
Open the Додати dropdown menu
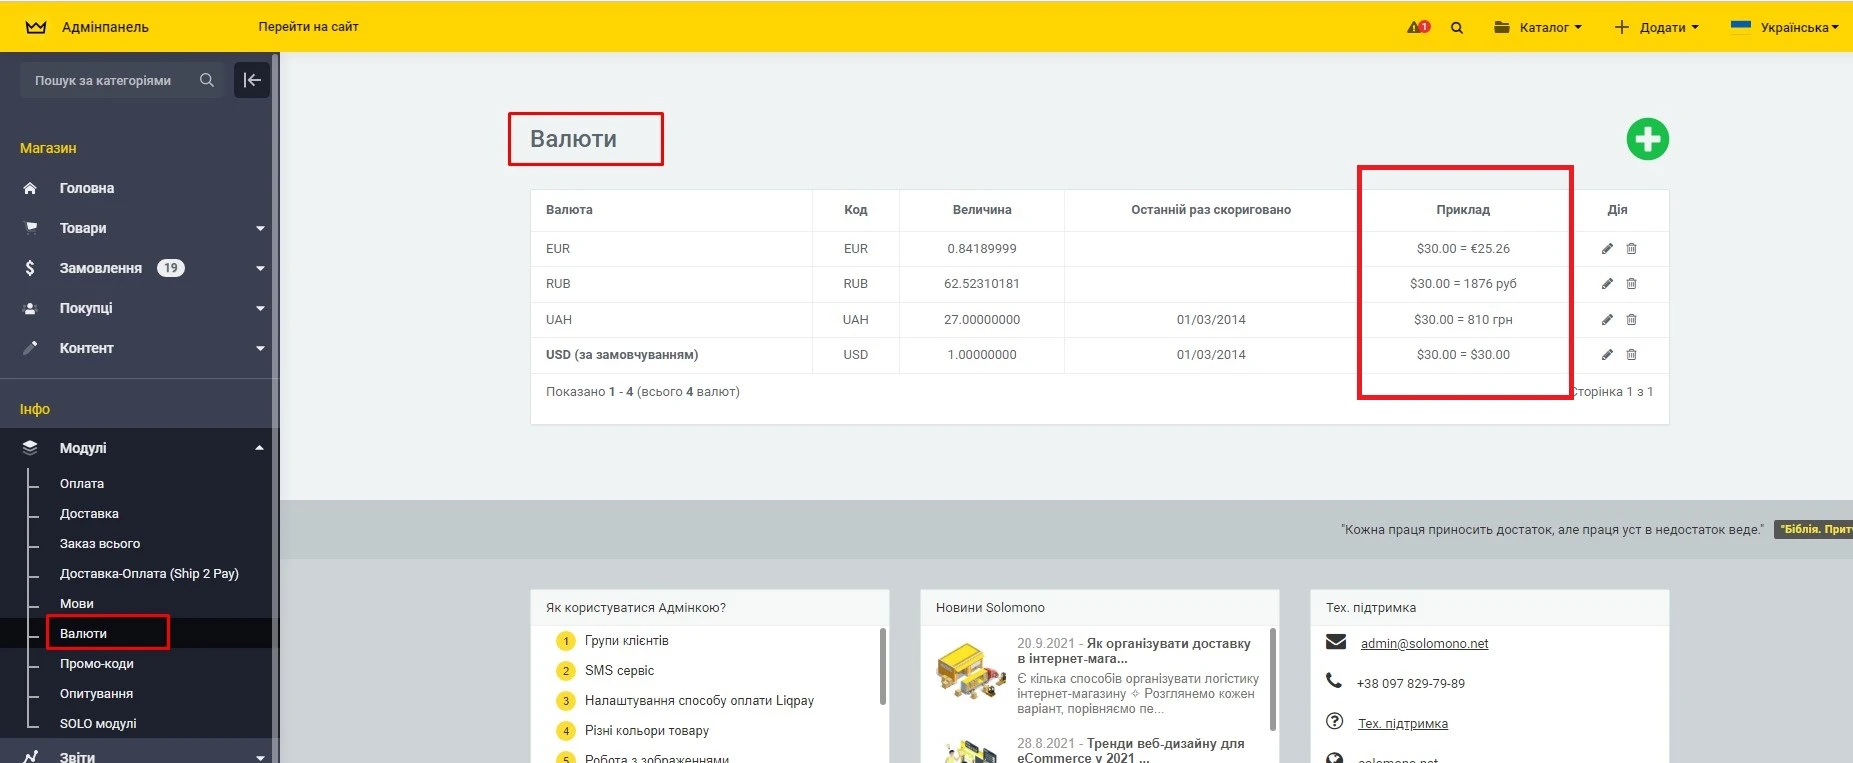tap(1656, 28)
